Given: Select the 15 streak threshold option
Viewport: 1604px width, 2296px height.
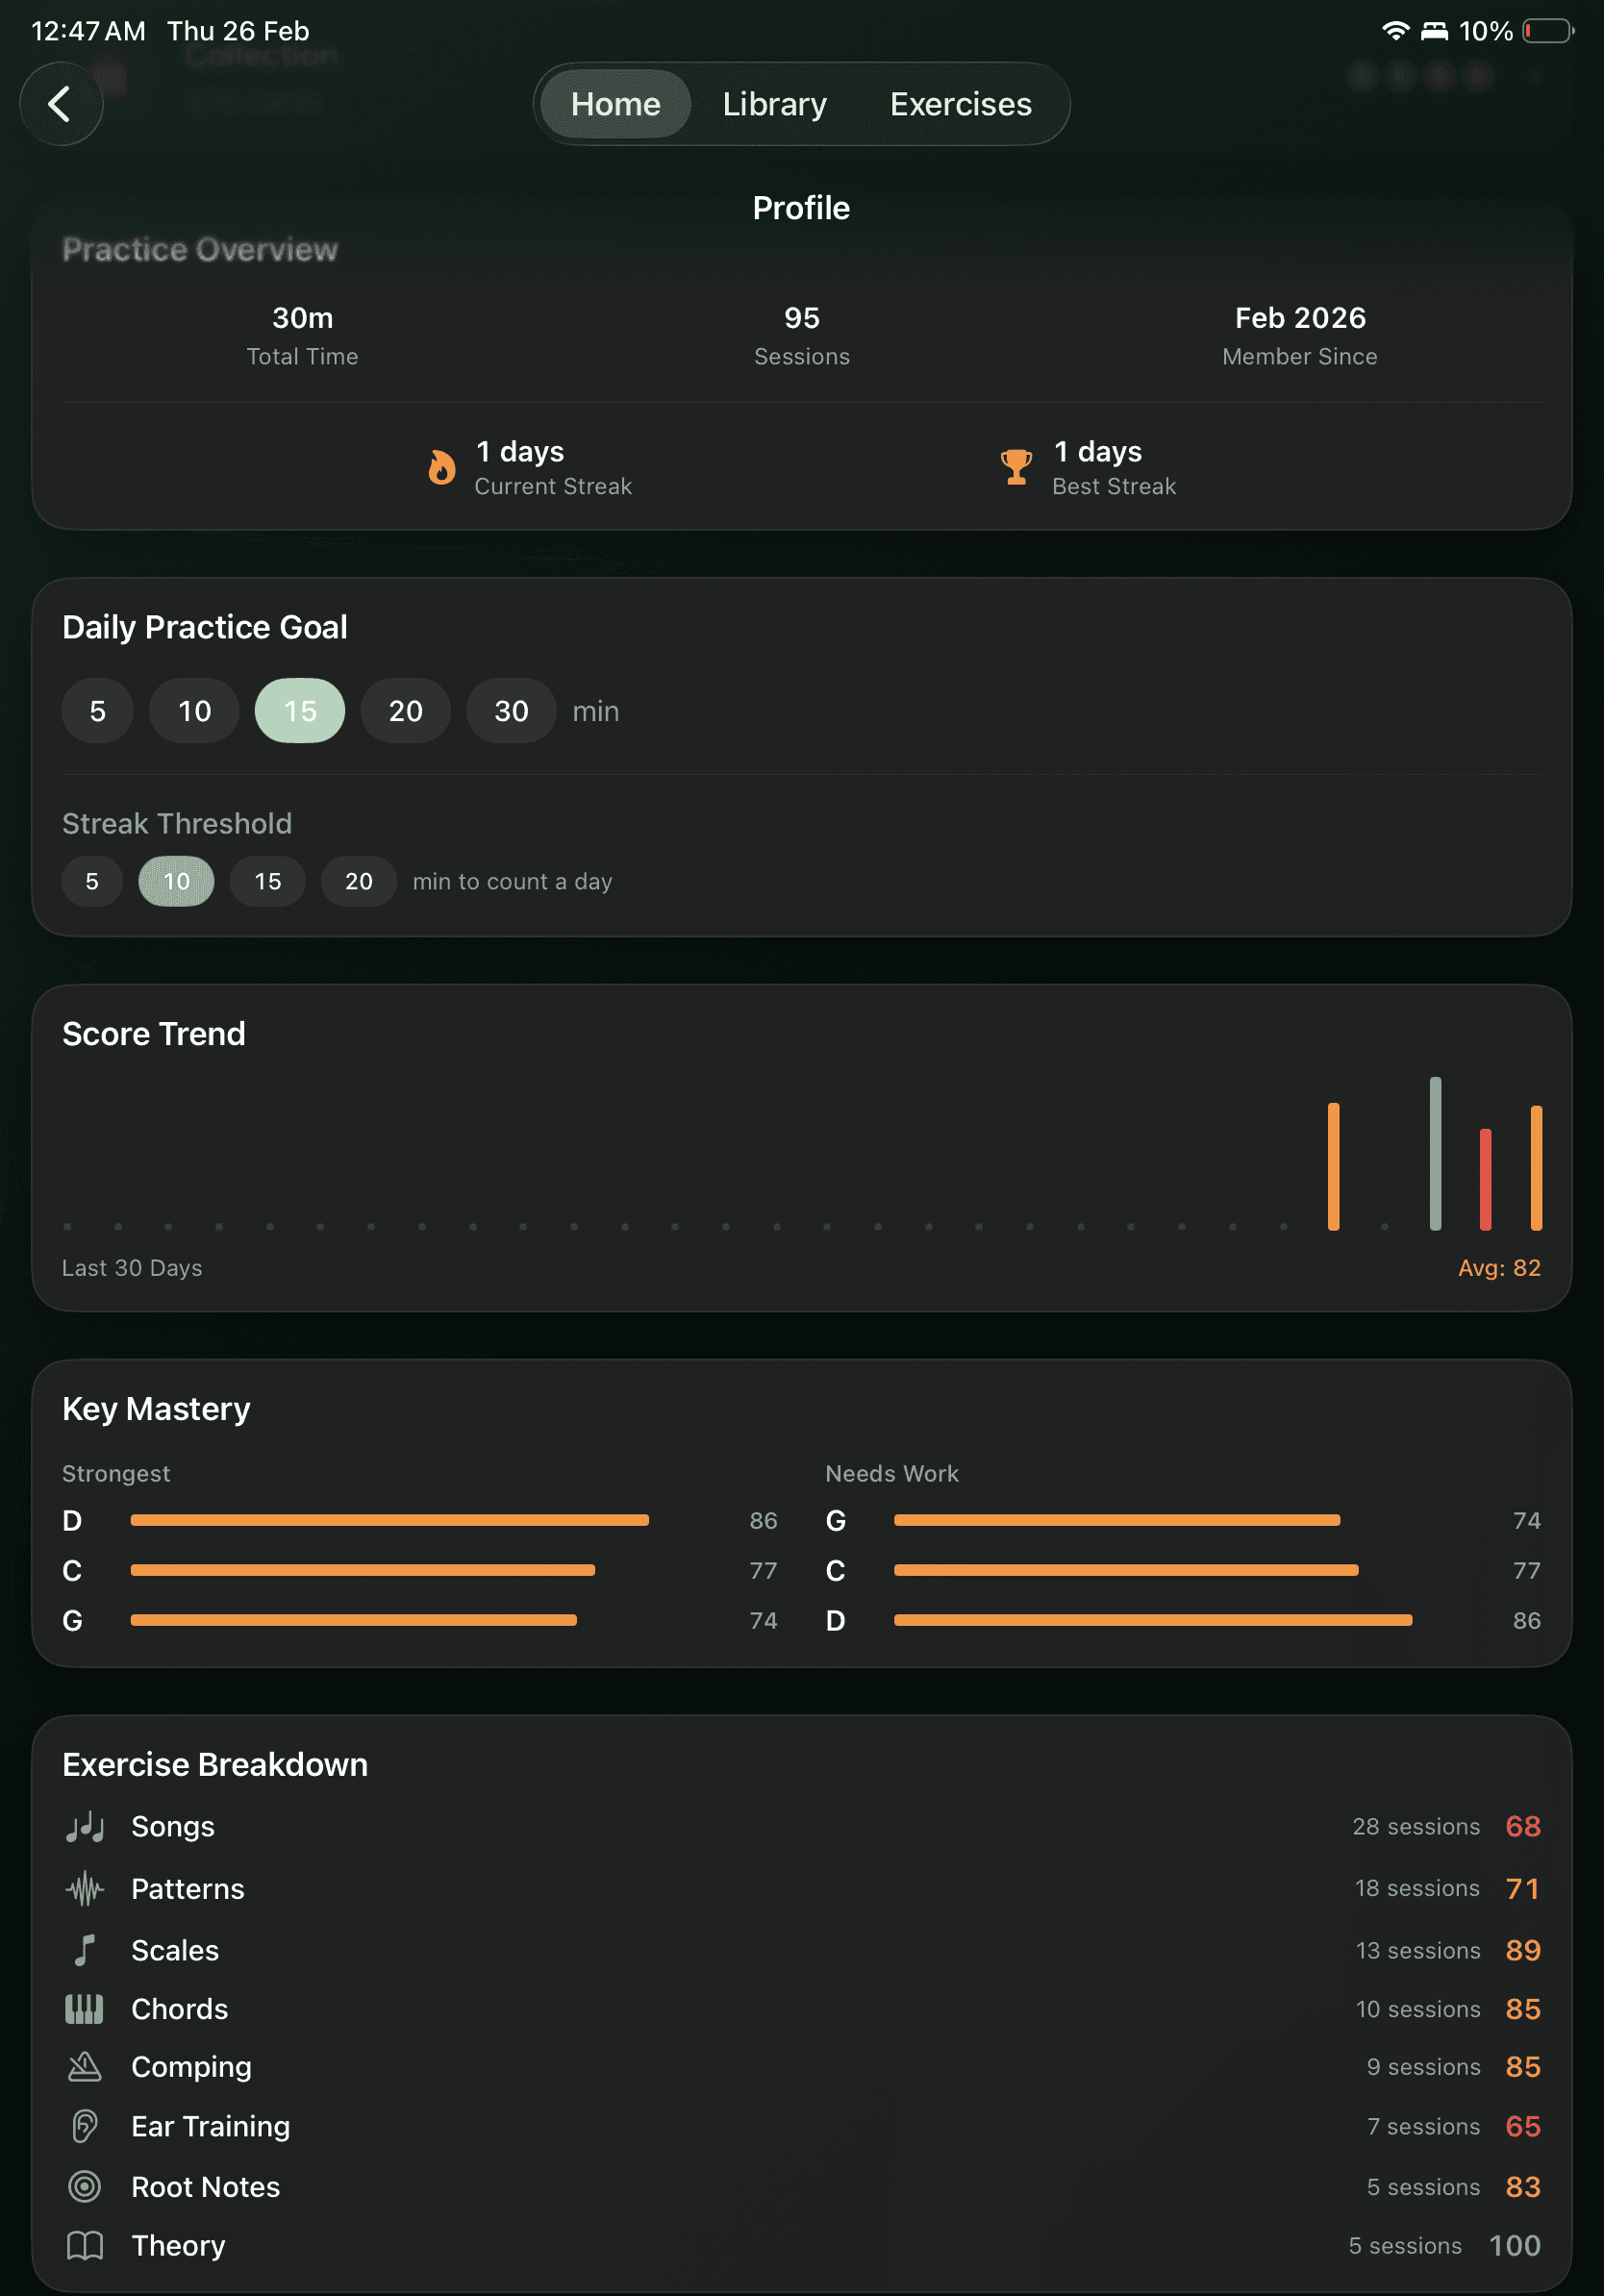Looking at the screenshot, I should [267, 881].
